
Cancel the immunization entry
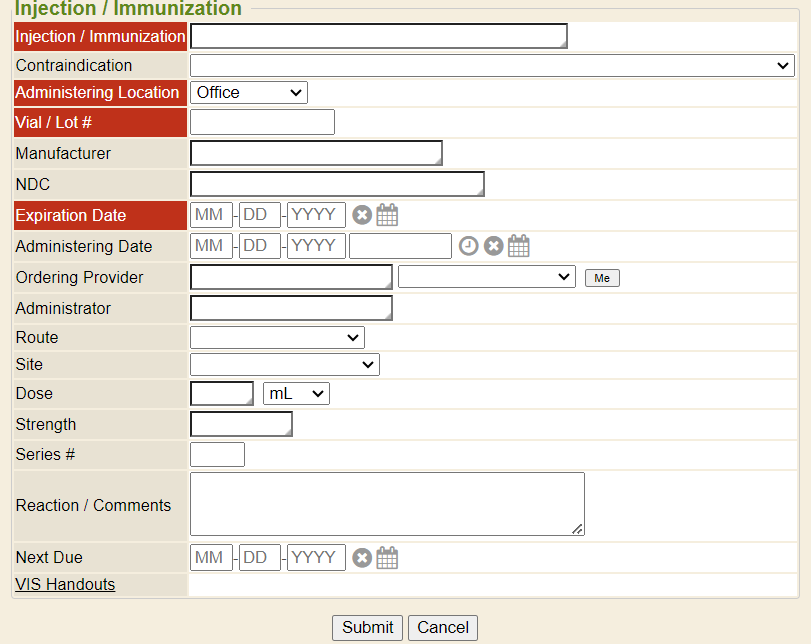coord(443,628)
